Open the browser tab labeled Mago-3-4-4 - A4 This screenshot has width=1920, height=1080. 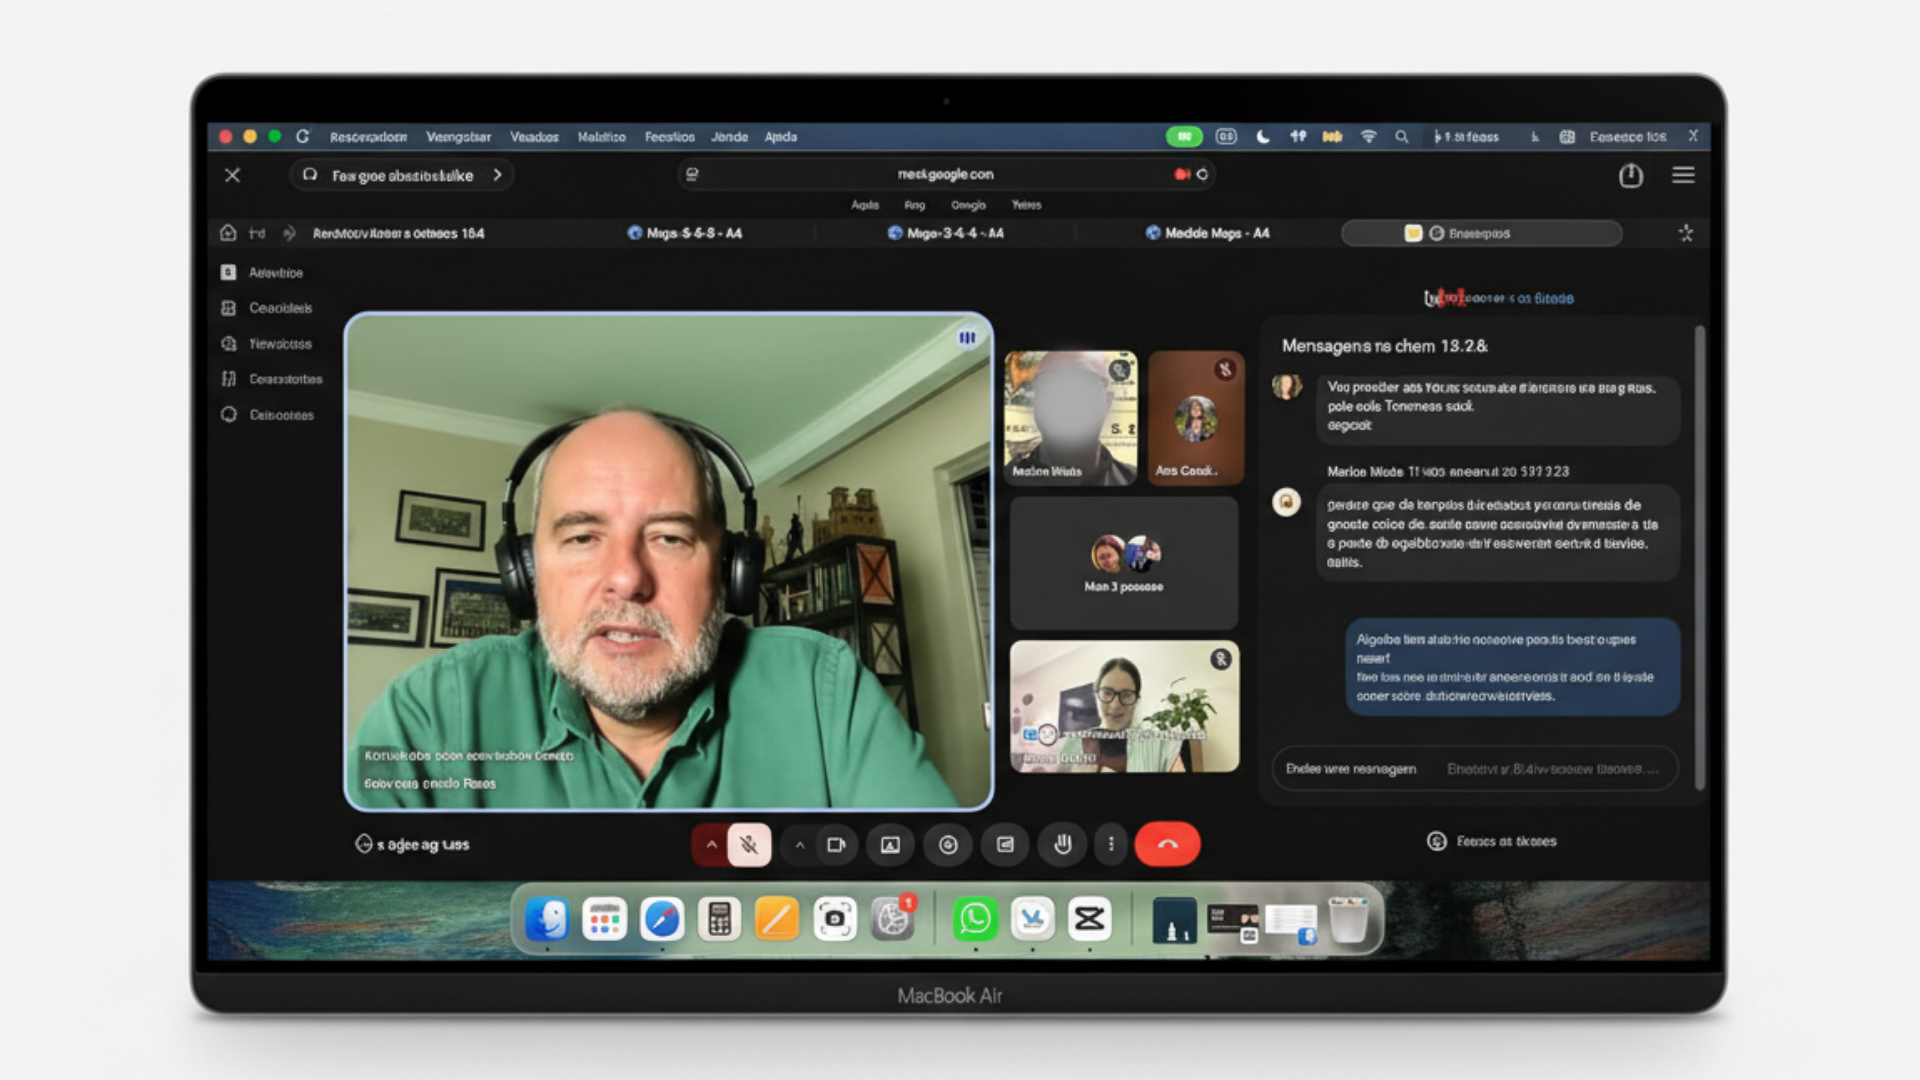946,233
